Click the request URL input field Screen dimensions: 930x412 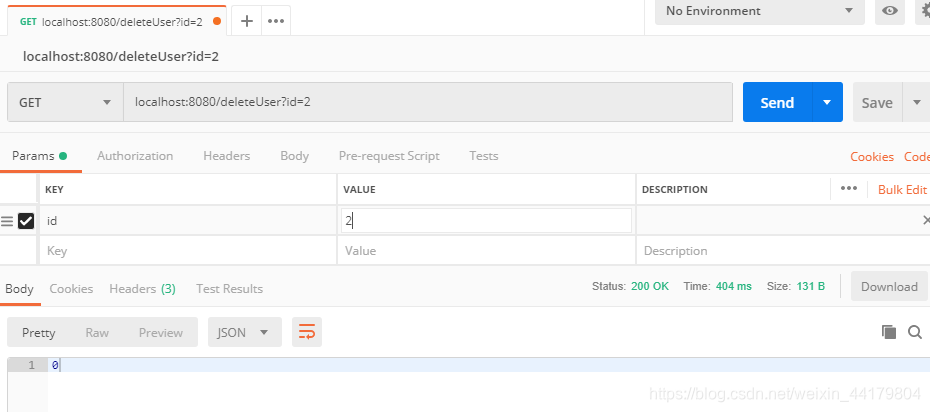pyautogui.click(x=428, y=102)
